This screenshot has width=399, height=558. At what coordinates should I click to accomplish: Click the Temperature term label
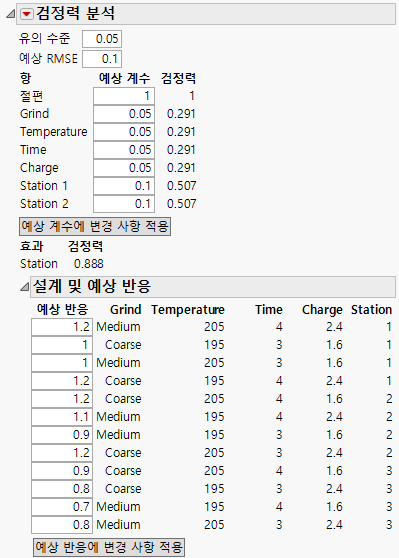[54, 132]
